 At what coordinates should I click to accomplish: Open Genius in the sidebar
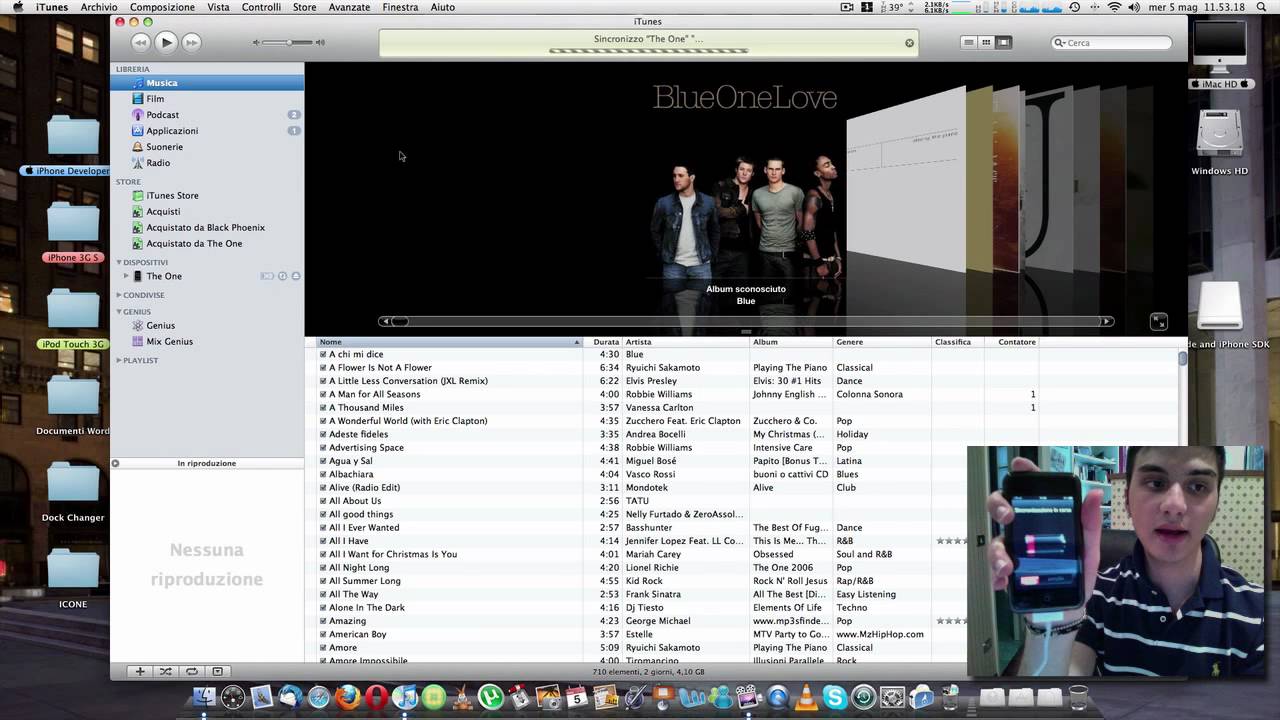[x=160, y=326]
